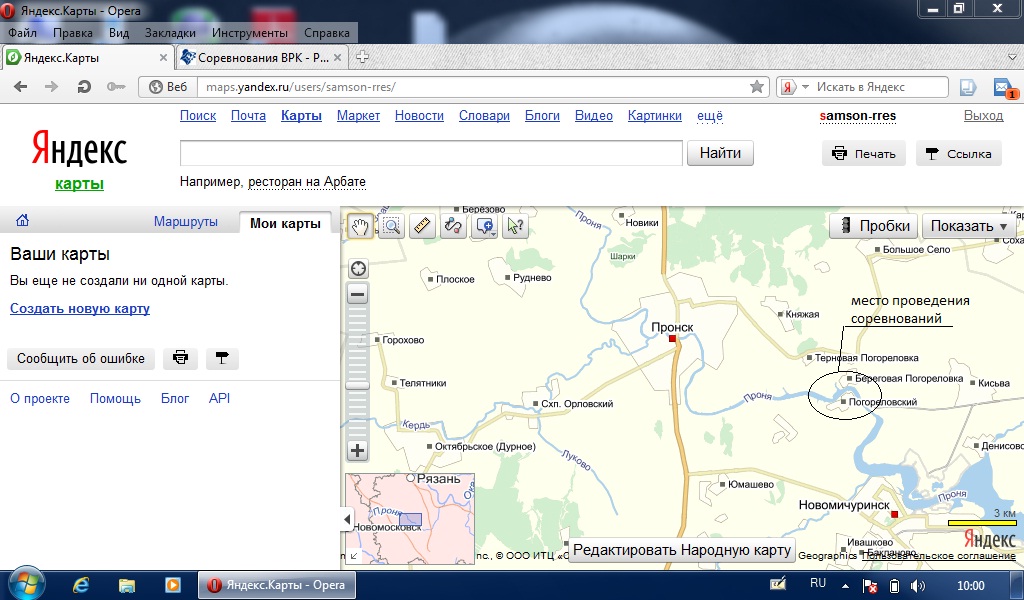Launch Internet Explorer from the taskbar

pyautogui.click(x=81, y=585)
